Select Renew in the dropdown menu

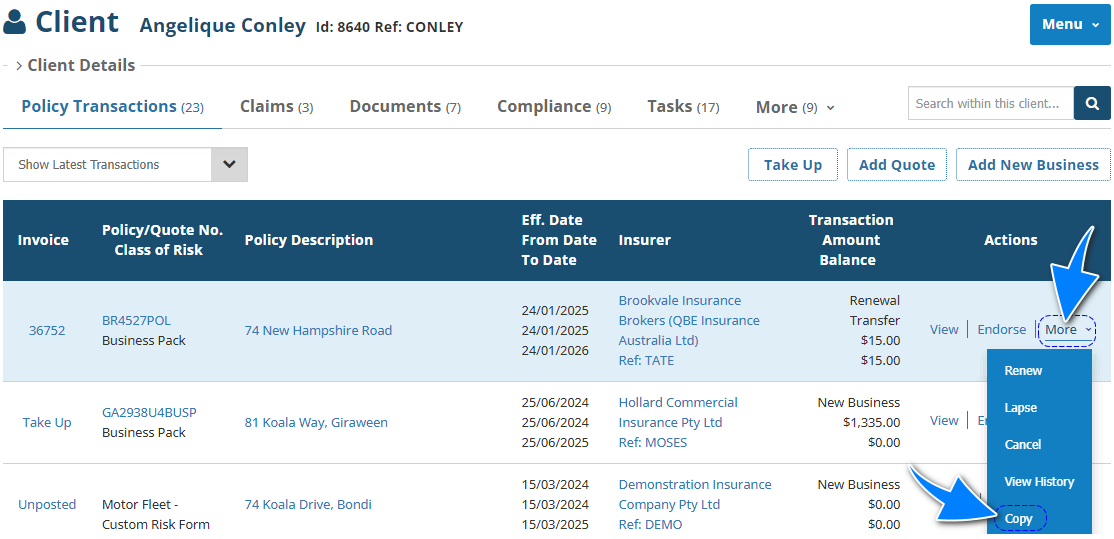[1023, 370]
